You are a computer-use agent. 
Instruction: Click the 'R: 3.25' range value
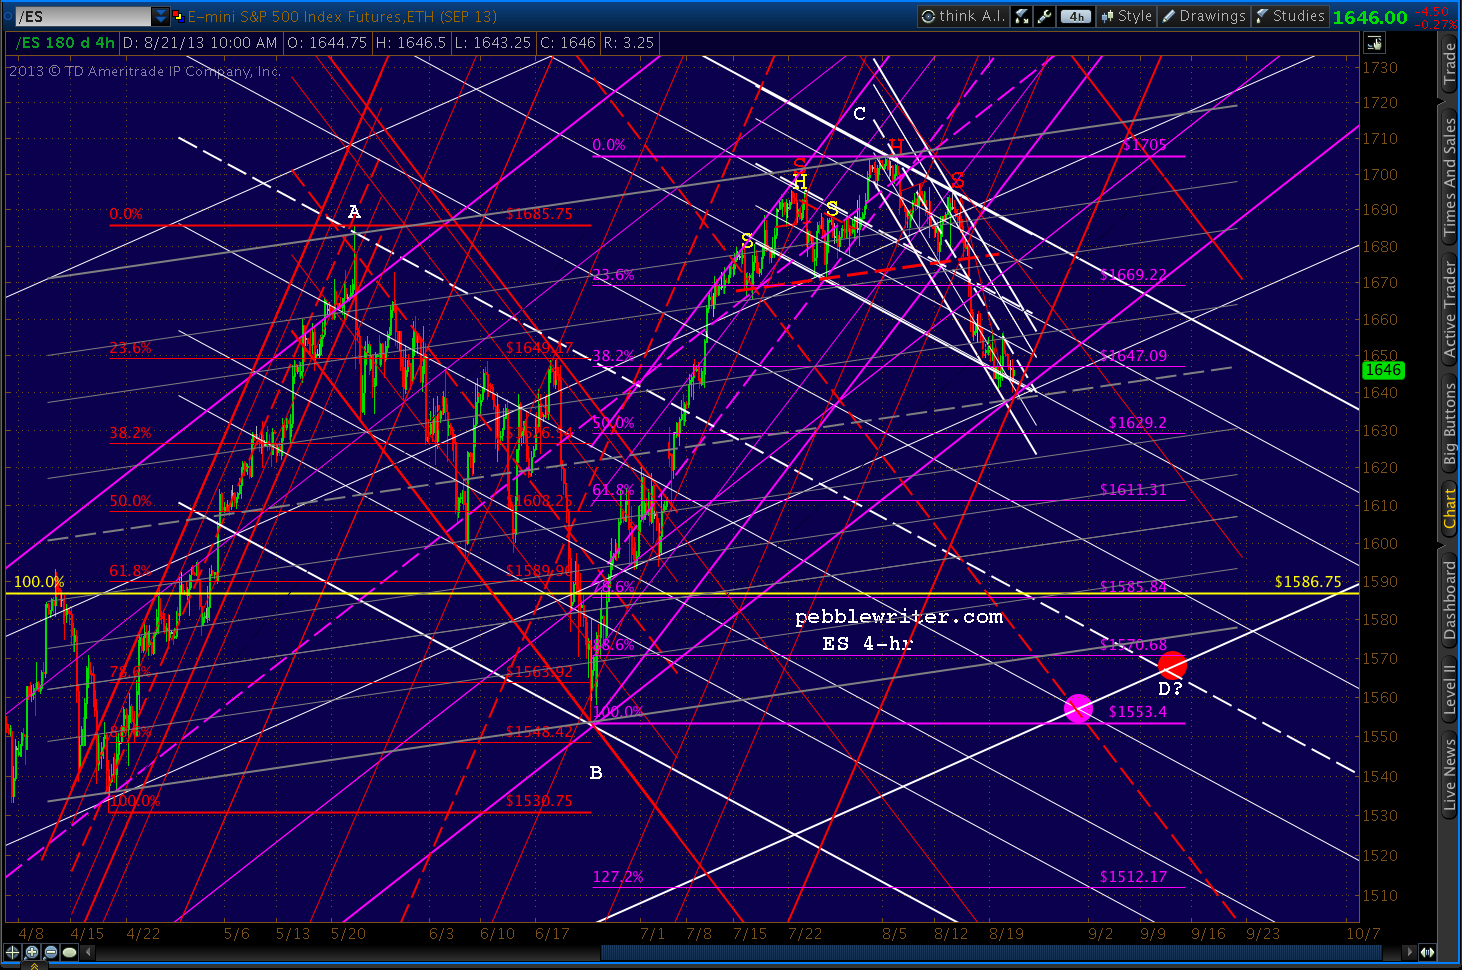click(x=627, y=43)
